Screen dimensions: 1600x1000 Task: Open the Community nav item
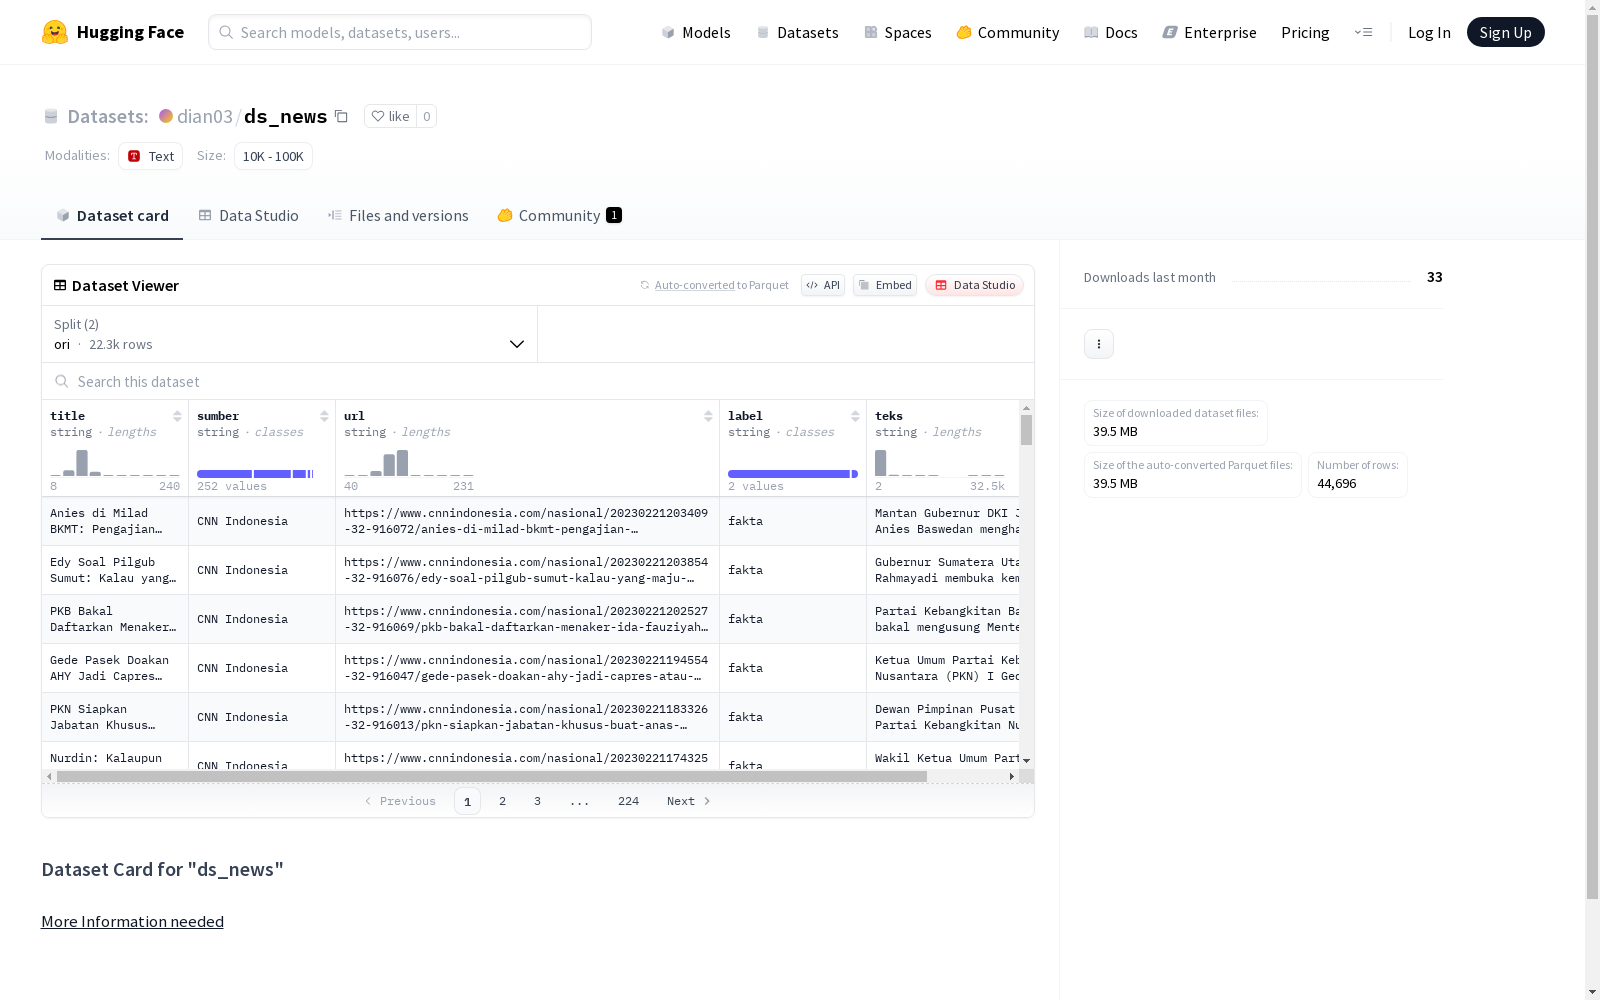(1007, 32)
